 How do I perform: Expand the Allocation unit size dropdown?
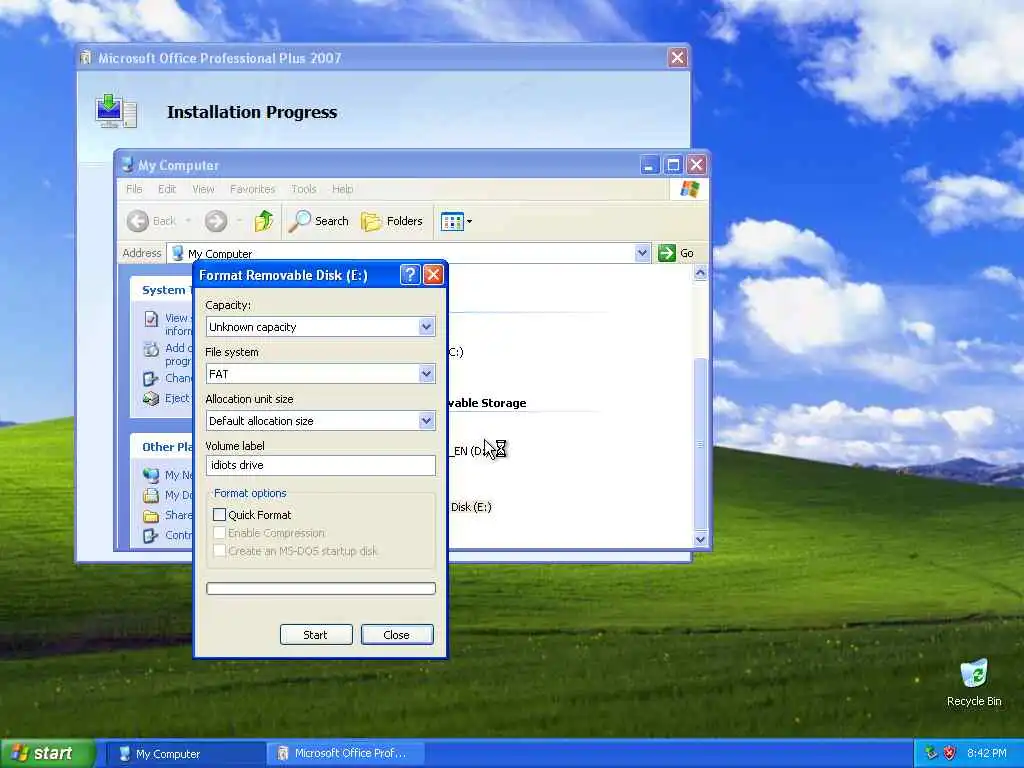(x=426, y=421)
